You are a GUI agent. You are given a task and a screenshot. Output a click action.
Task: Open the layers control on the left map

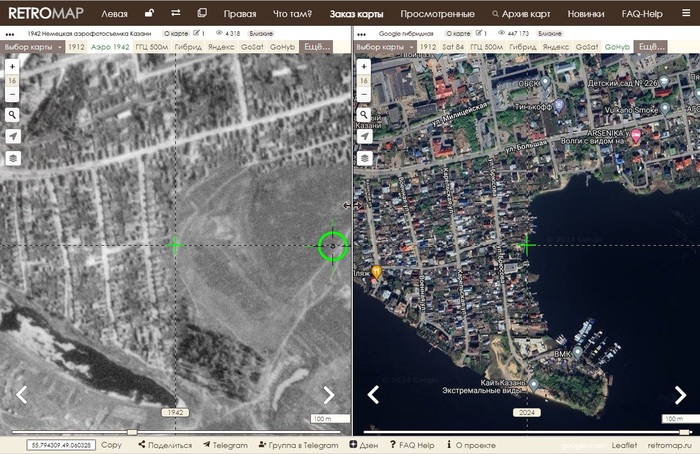click(x=12, y=158)
